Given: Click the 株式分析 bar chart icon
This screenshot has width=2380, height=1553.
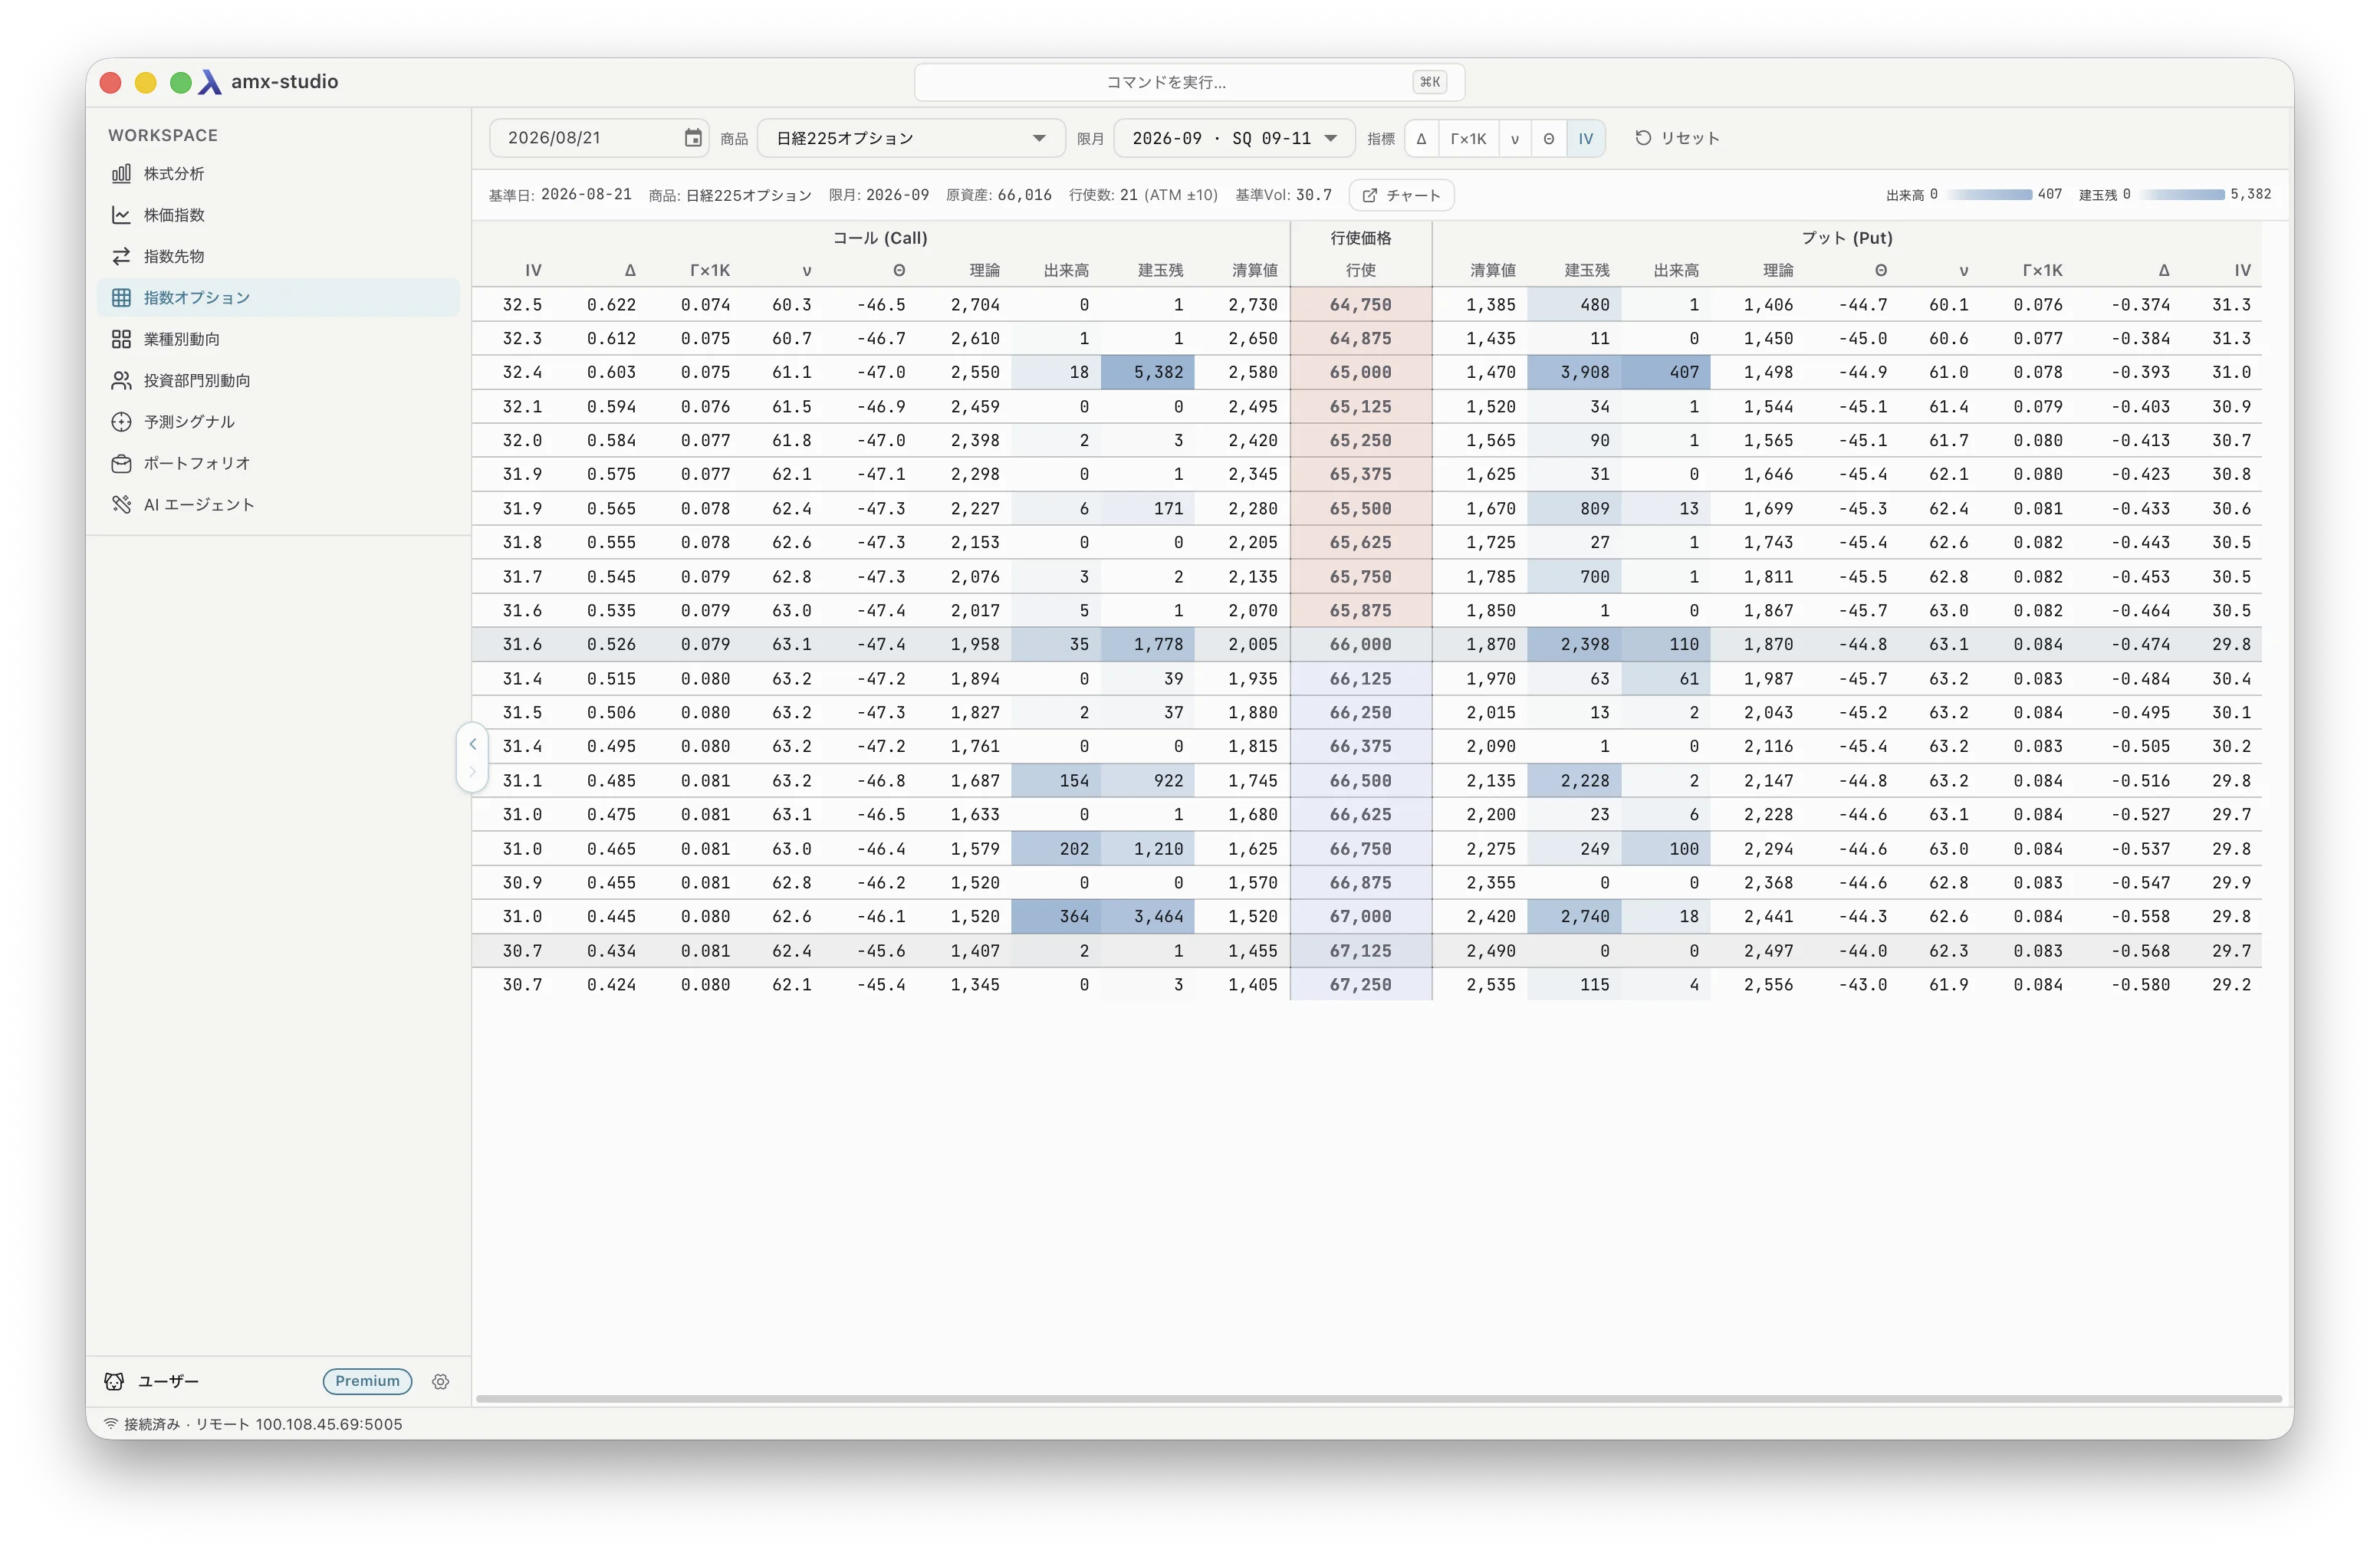Looking at the screenshot, I should [x=121, y=173].
